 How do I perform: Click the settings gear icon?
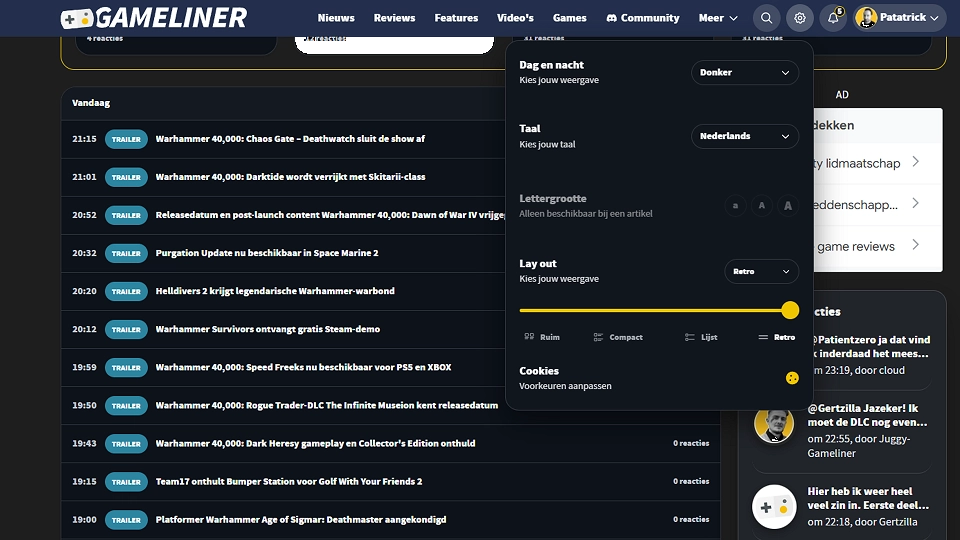click(x=800, y=18)
